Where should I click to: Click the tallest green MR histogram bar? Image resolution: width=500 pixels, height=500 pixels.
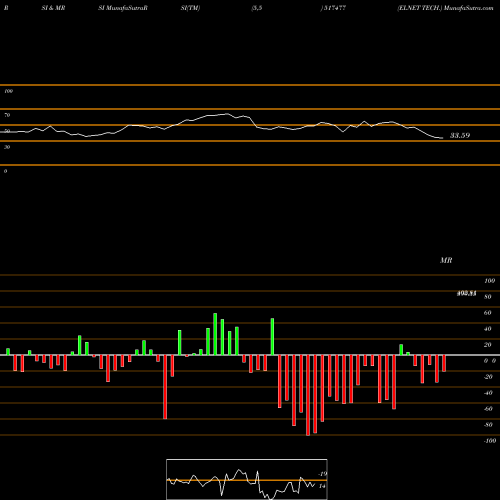[x=215, y=334]
